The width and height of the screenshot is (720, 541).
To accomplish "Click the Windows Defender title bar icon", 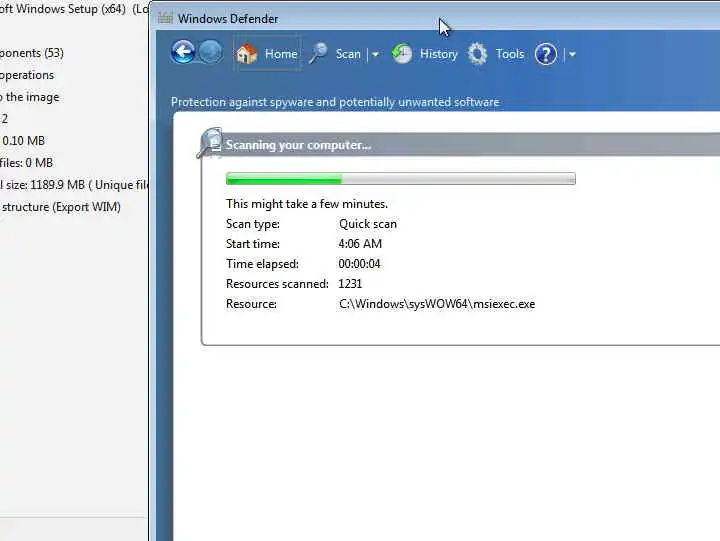I will (x=165, y=18).
